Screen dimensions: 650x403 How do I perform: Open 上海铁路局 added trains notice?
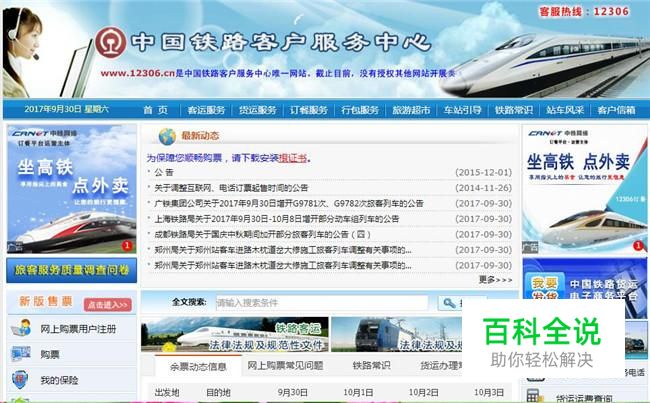(276, 219)
